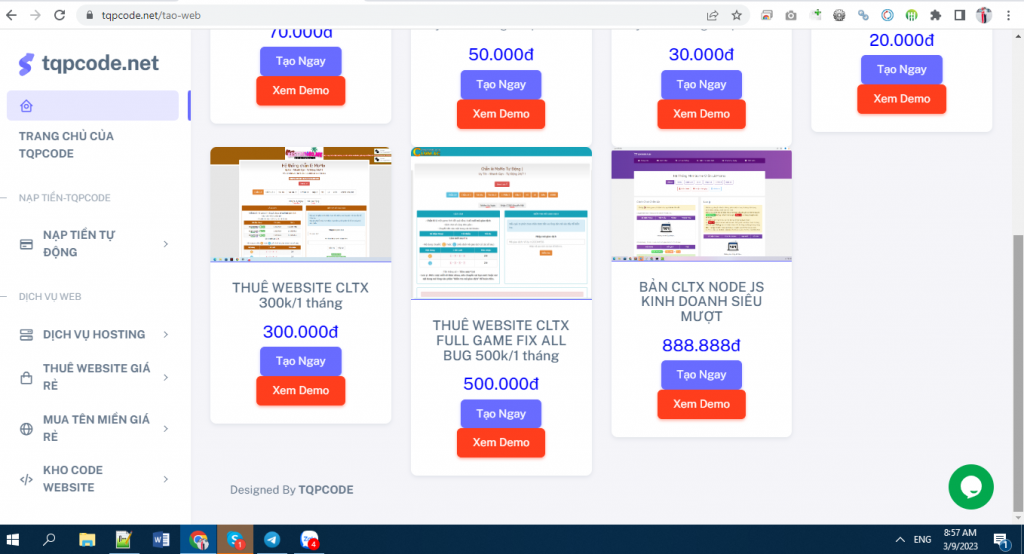
Task: Expand THUÊ WEBSITE GIÁ RẺ section
Action: point(94,377)
